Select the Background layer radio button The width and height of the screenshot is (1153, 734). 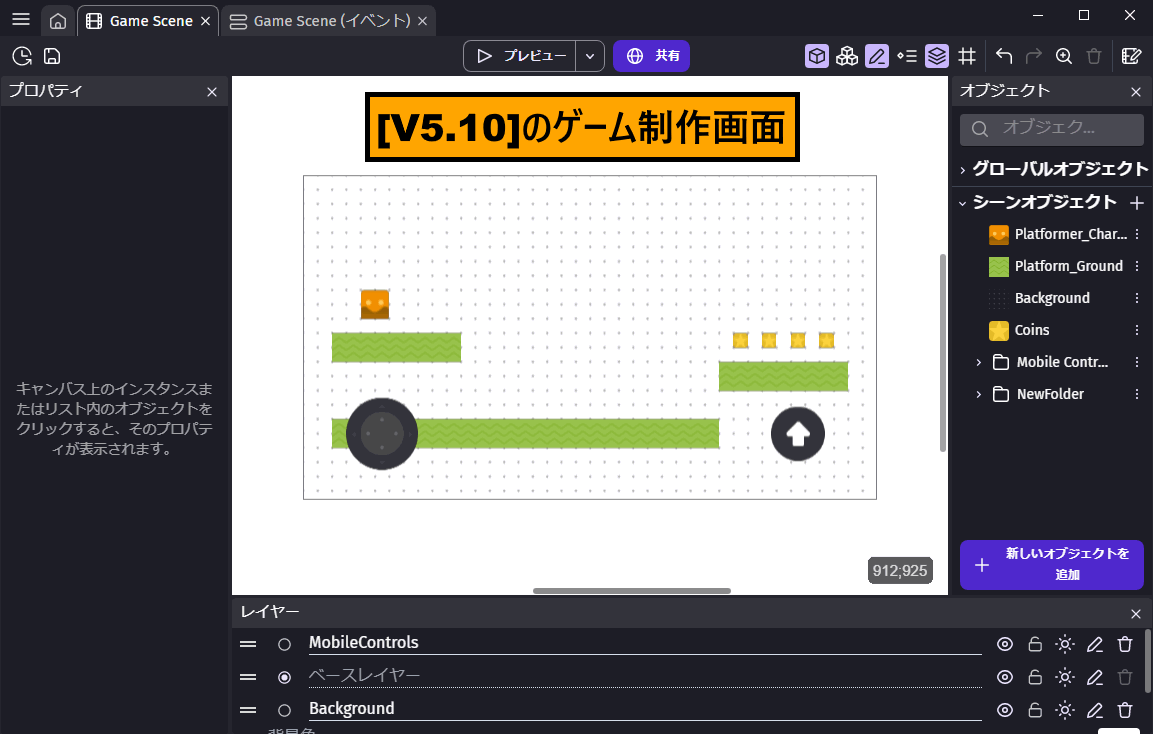[x=285, y=710]
